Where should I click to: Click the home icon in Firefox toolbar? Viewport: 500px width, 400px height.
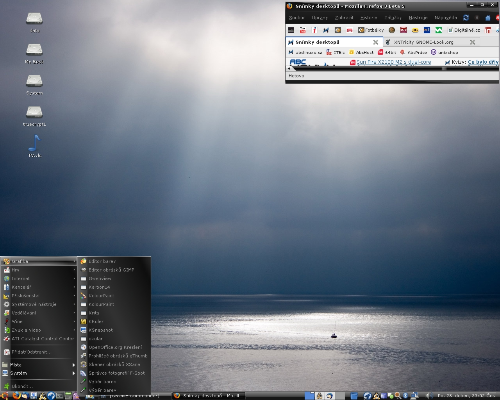[x=488, y=18]
